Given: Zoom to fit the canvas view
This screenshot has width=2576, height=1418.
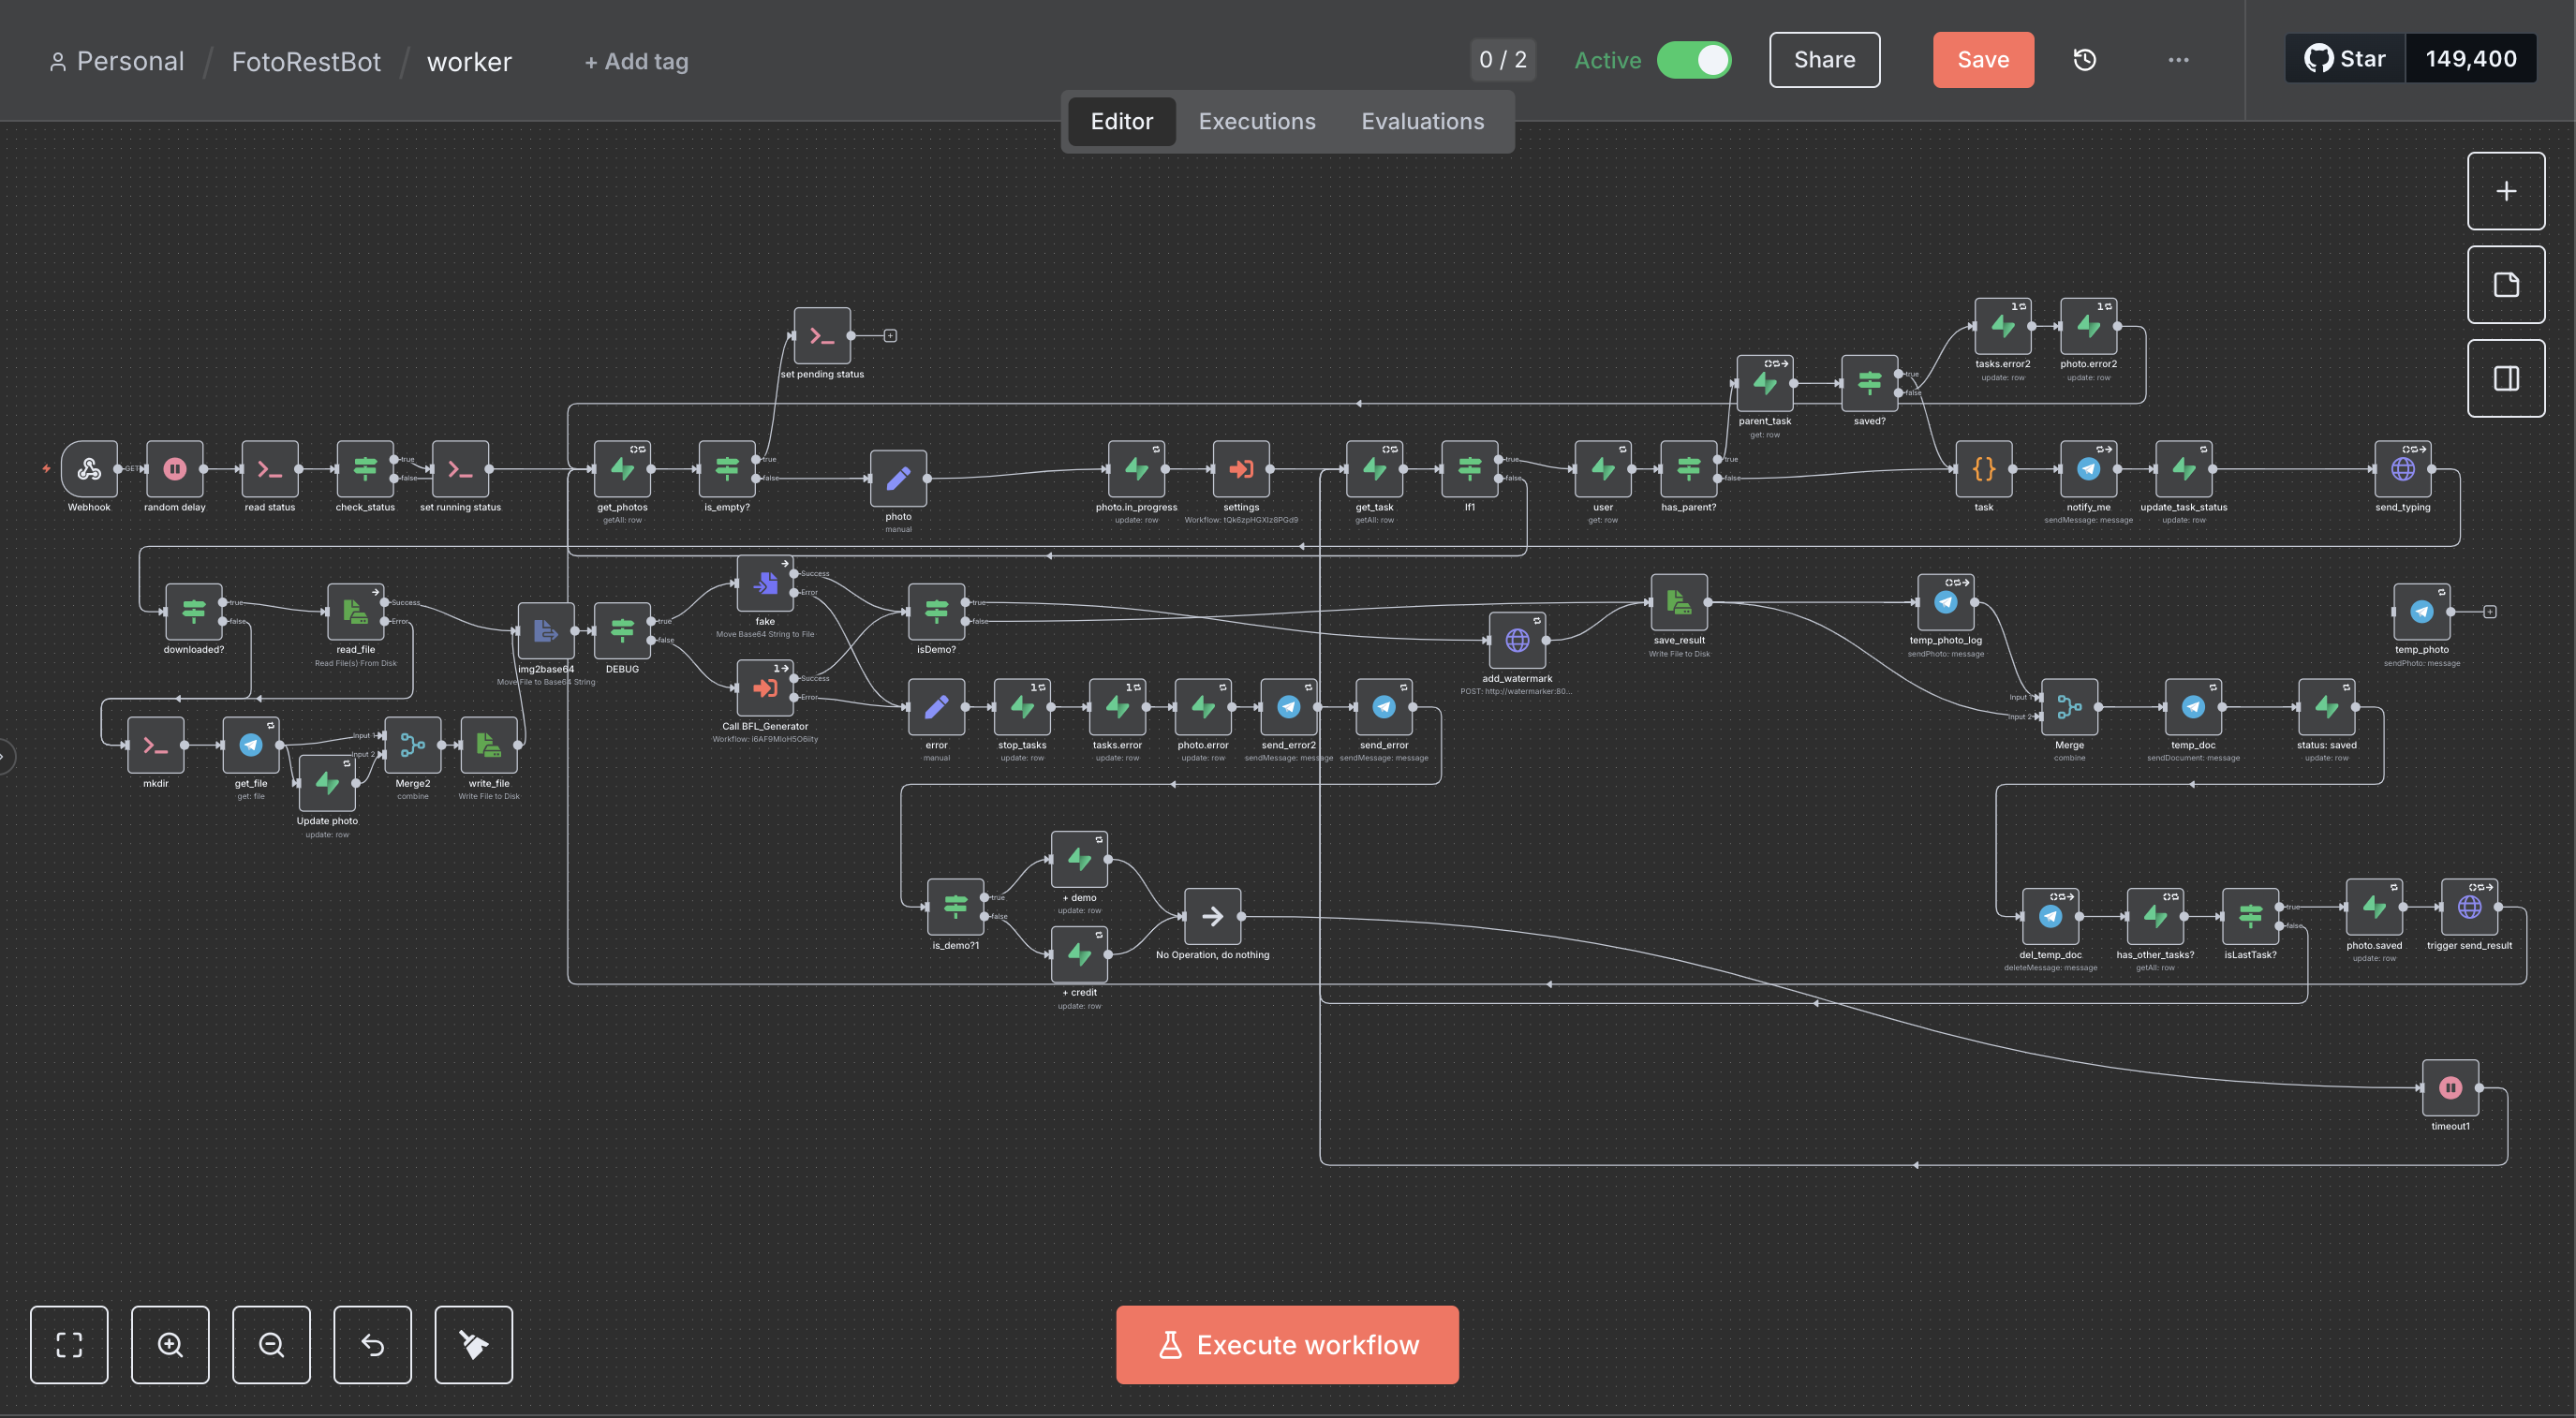Looking at the screenshot, I should tap(69, 1344).
